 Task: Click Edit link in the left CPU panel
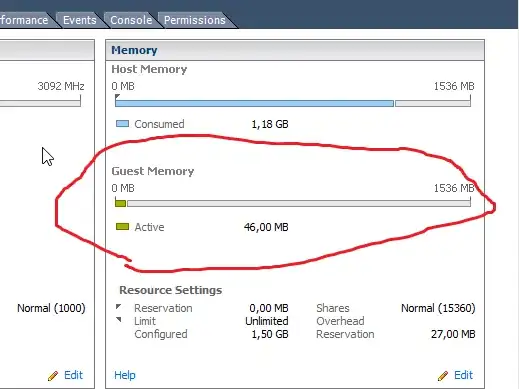73,375
